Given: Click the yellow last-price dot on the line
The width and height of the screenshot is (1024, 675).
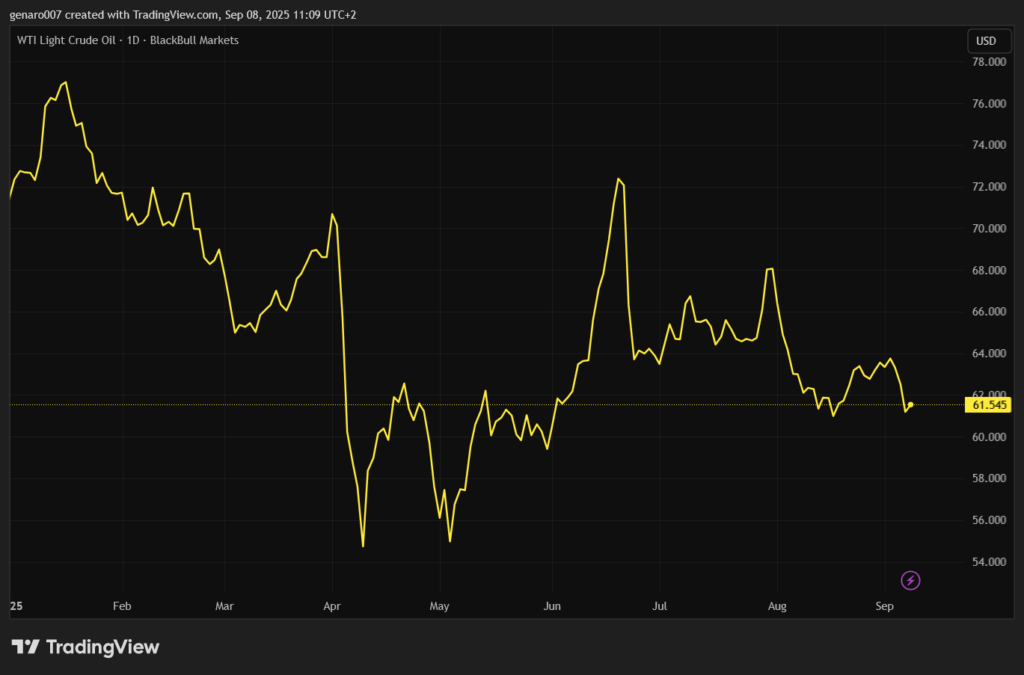Looking at the screenshot, I should (910, 404).
